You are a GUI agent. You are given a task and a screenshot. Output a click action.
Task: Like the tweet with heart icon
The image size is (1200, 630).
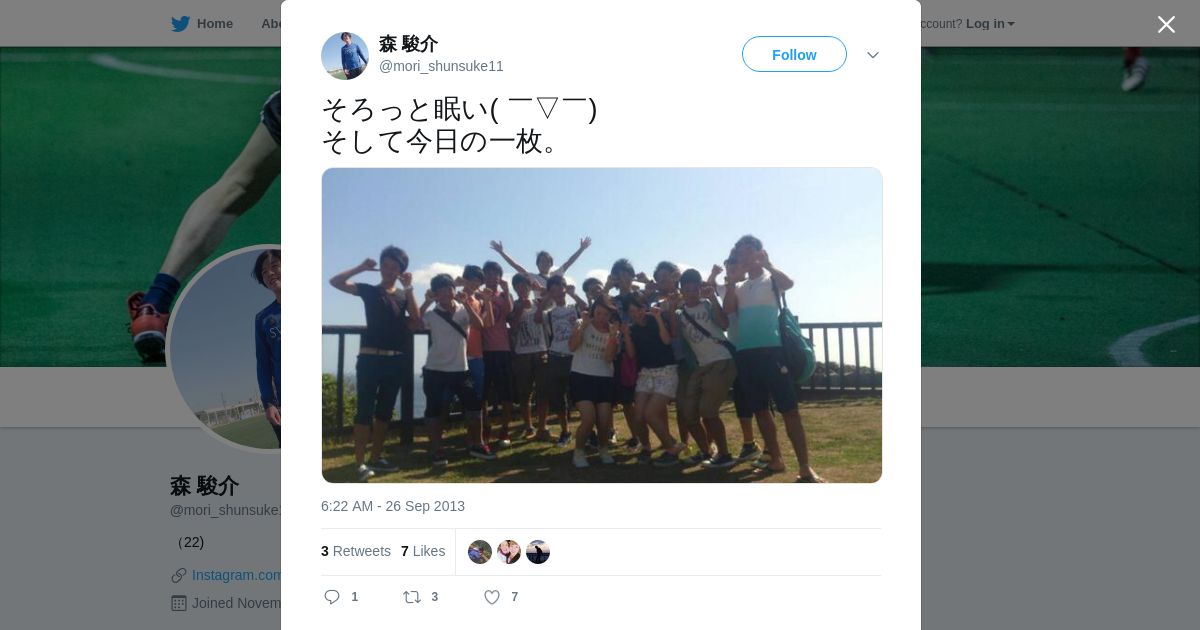(x=491, y=597)
